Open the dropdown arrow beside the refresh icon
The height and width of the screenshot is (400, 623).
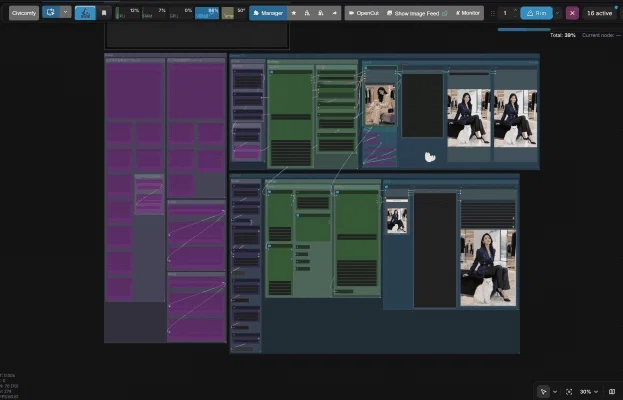[66, 12]
